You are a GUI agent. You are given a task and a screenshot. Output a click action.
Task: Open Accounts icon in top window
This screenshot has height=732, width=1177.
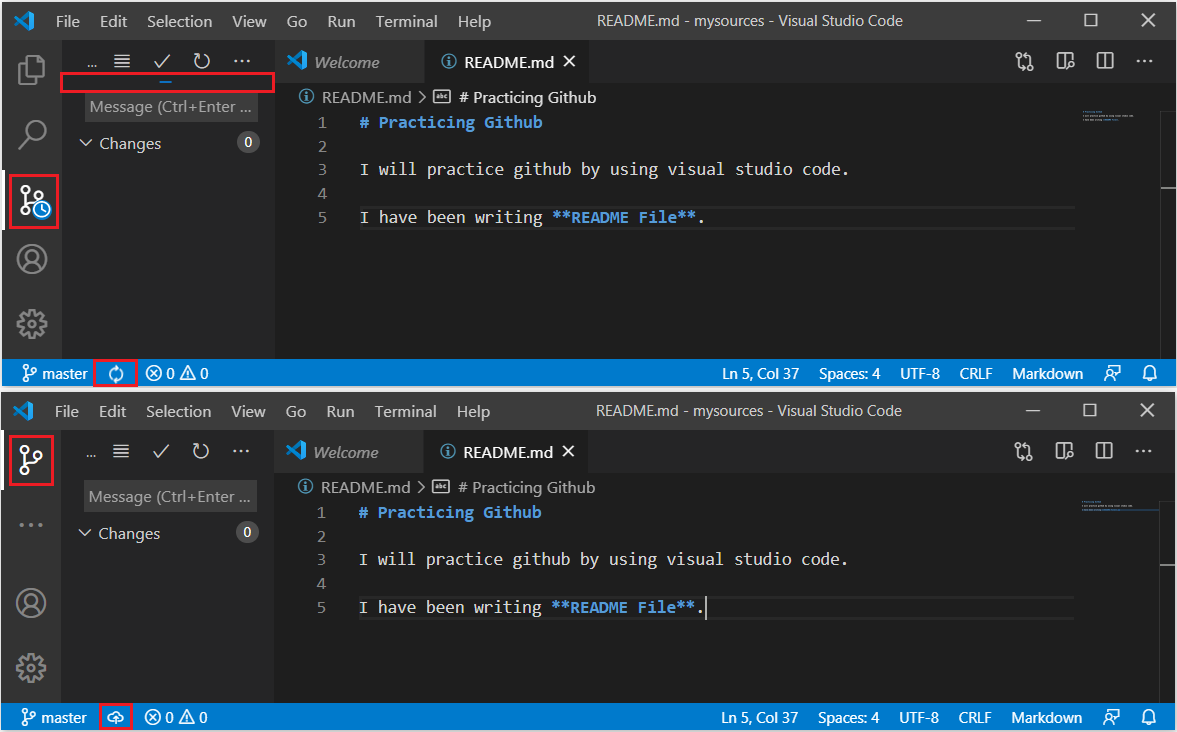pyautogui.click(x=32, y=260)
